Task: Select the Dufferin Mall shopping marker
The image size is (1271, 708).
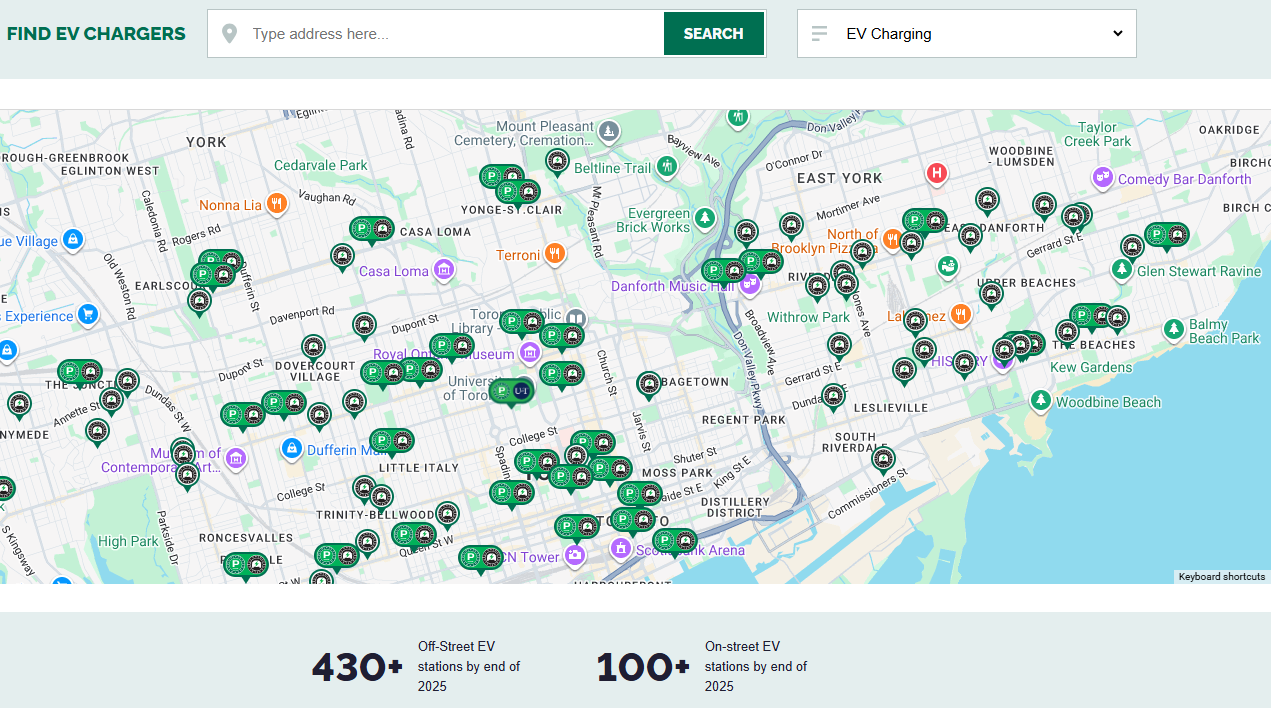Action: [x=292, y=449]
